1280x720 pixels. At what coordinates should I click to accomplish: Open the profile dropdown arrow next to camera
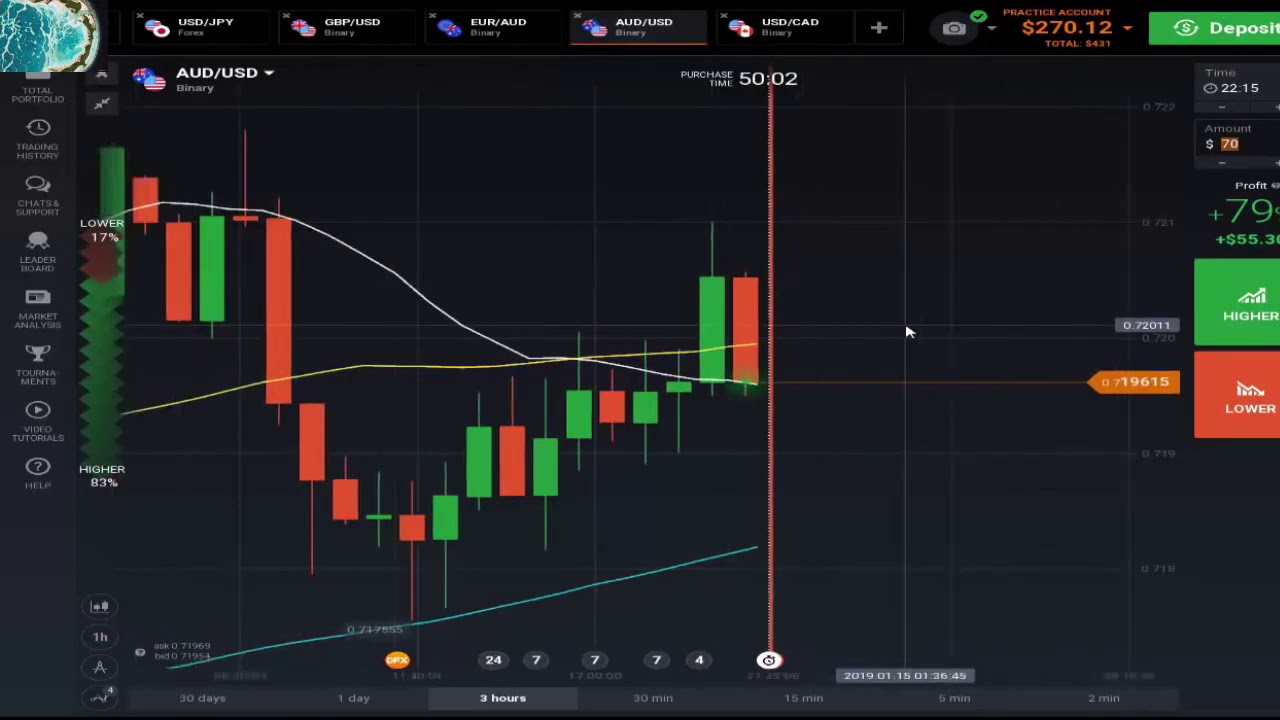[x=991, y=28]
